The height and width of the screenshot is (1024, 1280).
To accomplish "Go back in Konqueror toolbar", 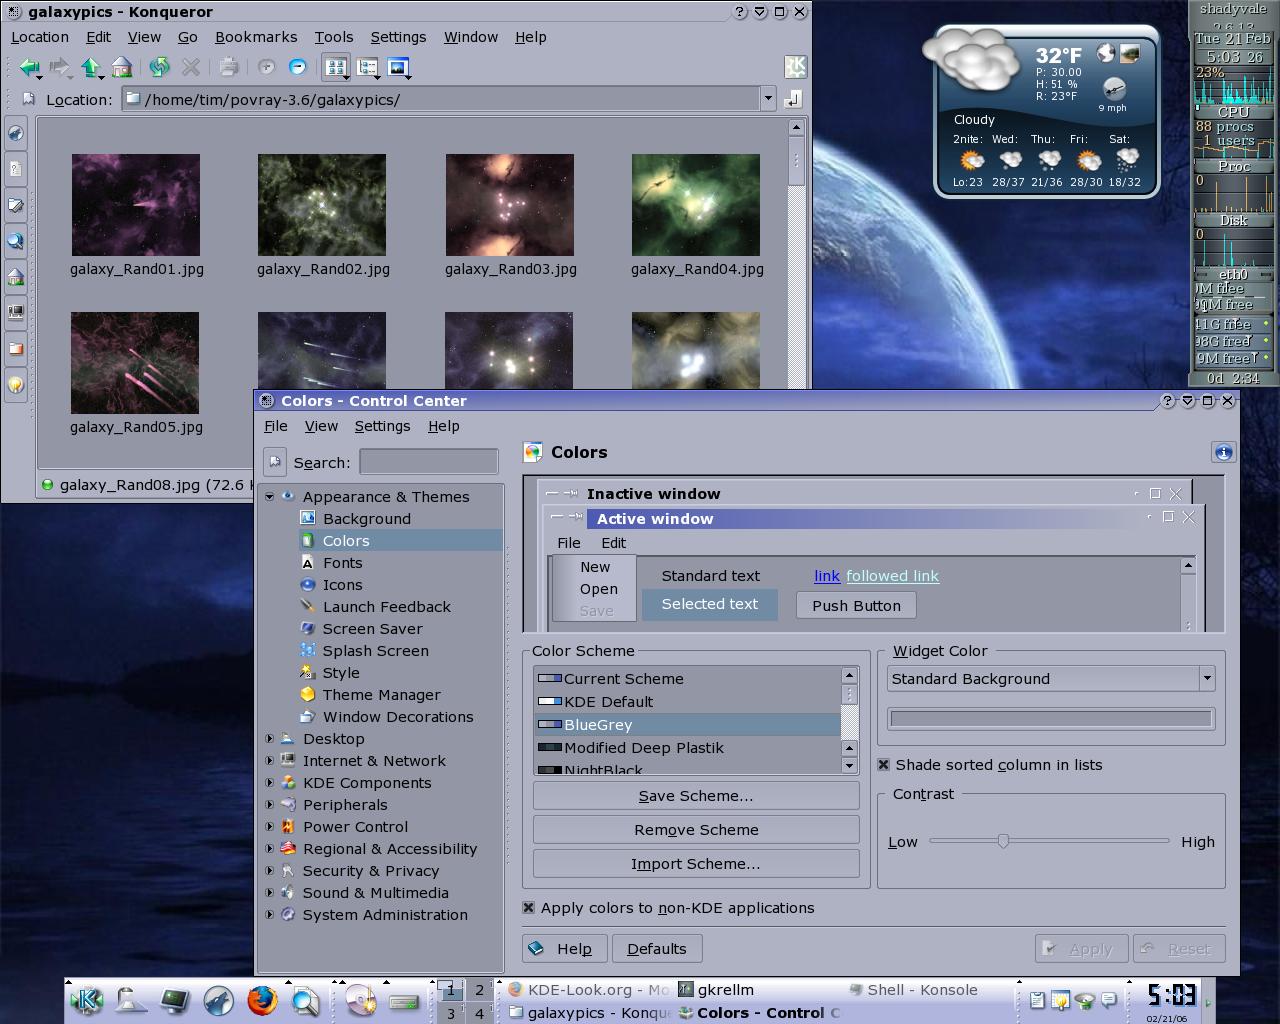I will tap(29, 68).
